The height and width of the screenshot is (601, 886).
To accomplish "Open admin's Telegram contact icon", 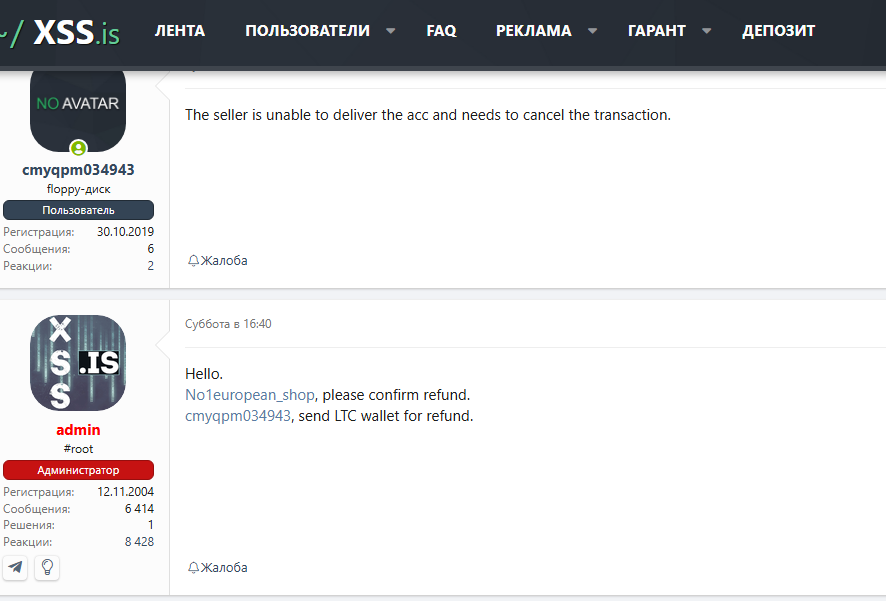I will (x=15, y=568).
